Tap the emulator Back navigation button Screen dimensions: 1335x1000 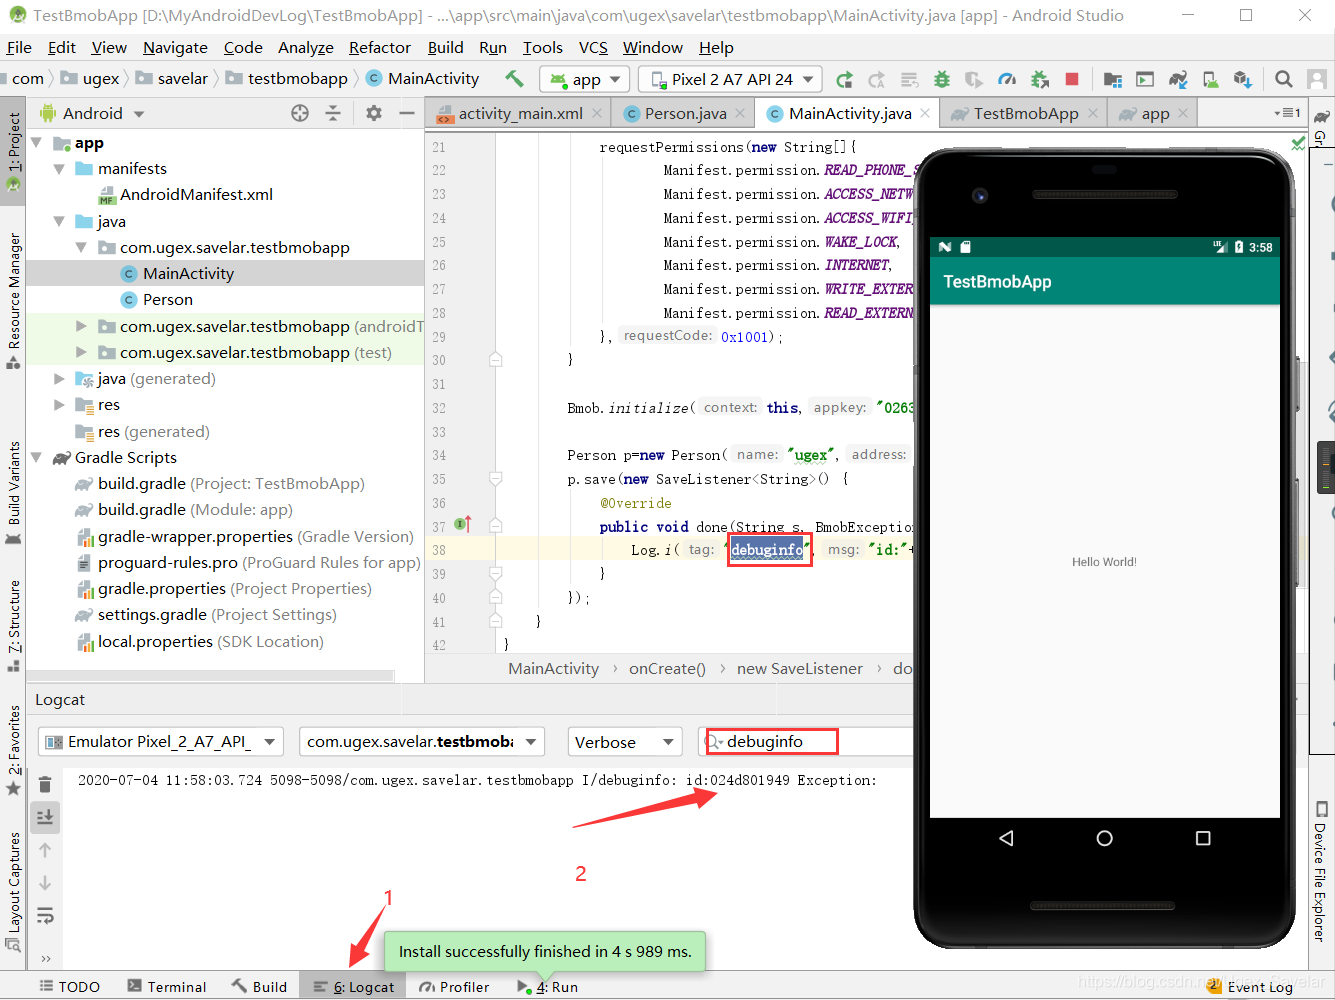click(1007, 838)
